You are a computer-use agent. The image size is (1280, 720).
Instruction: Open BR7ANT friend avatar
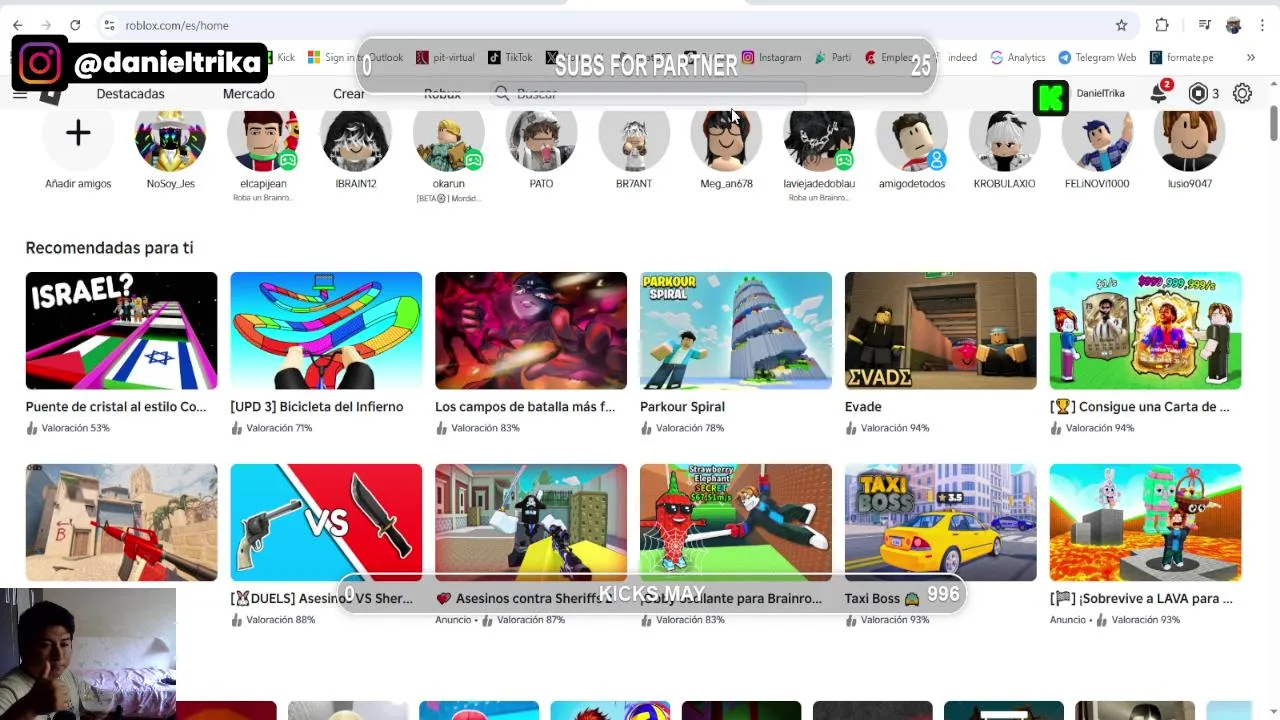[x=634, y=138]
